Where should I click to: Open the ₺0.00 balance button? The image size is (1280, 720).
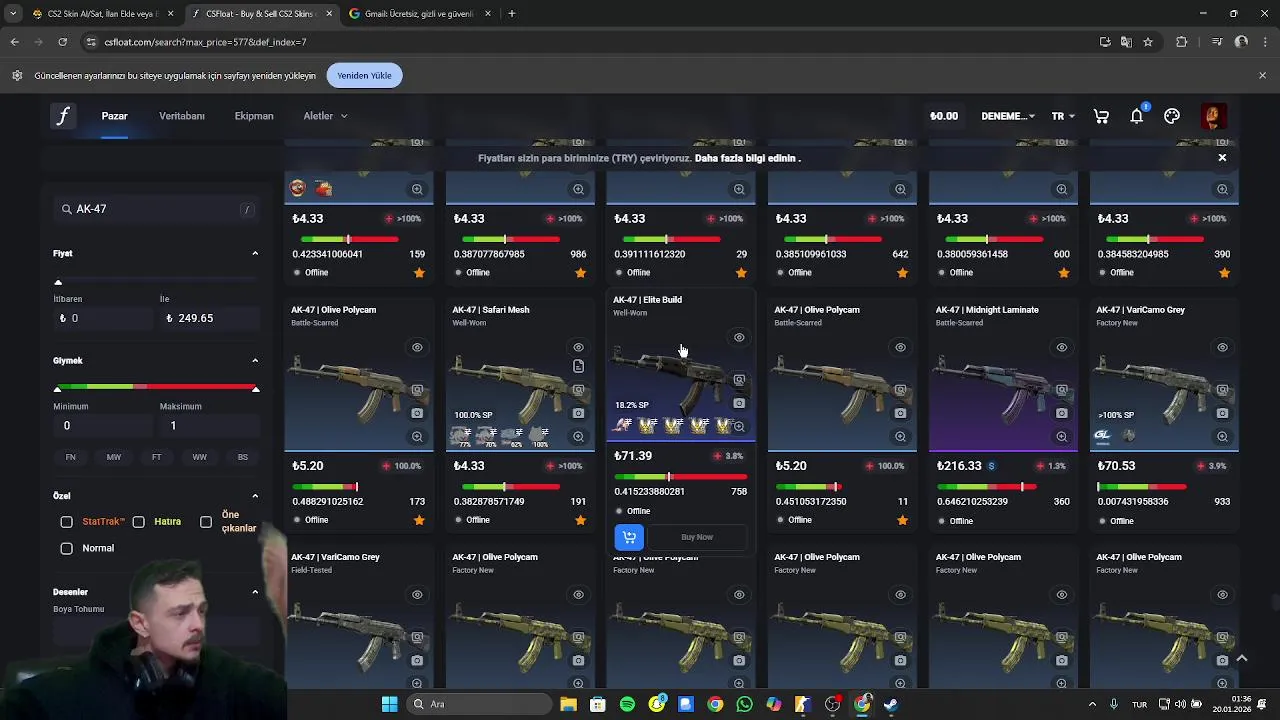coord(944,116)
